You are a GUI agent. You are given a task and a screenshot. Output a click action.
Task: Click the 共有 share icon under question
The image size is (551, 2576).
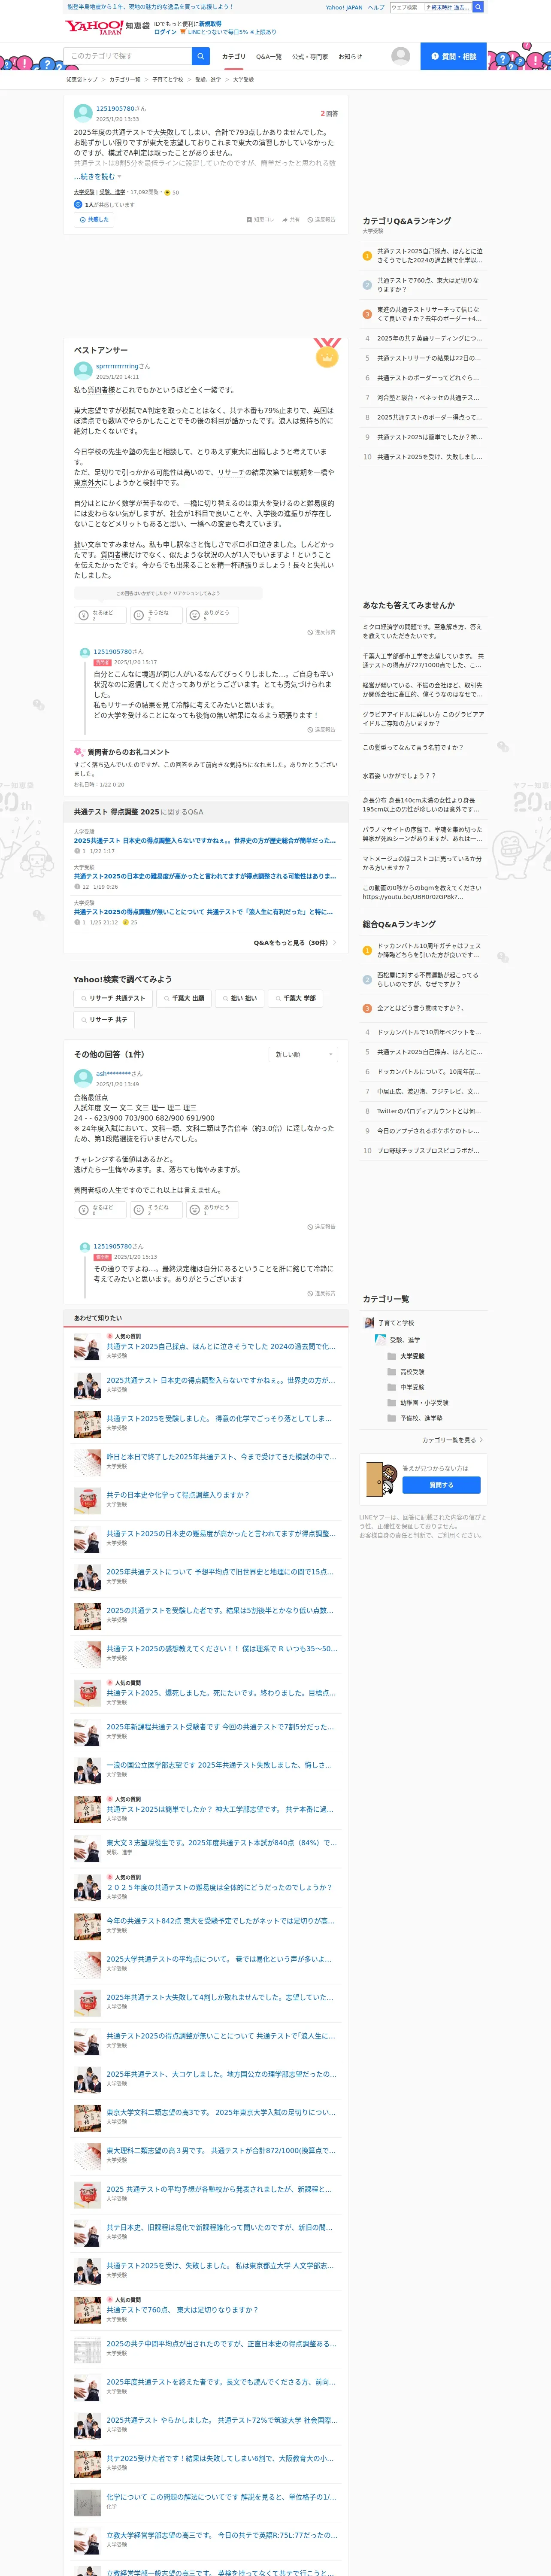[x=291, y=219]
